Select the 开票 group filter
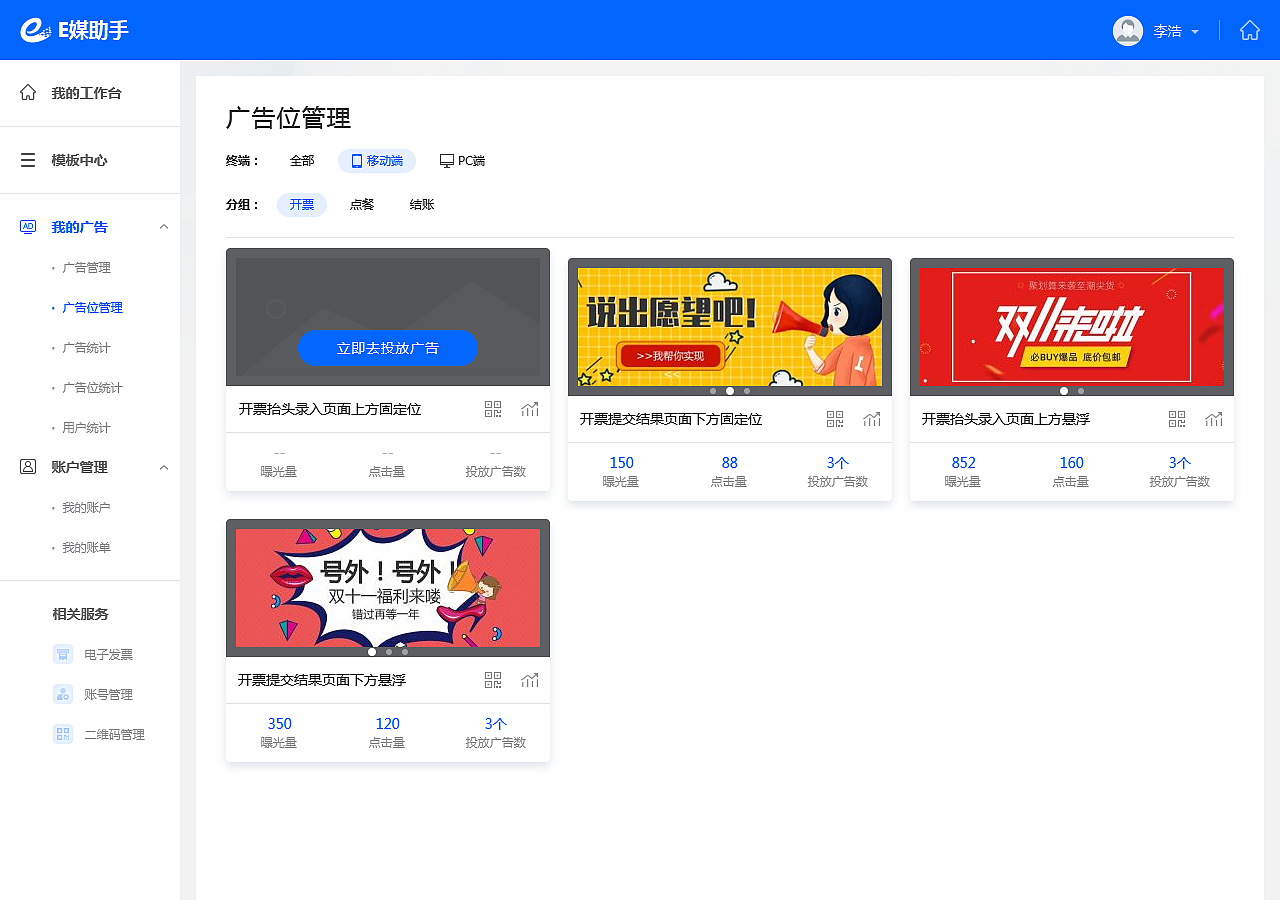The image size is (1280, 900). 302,205
